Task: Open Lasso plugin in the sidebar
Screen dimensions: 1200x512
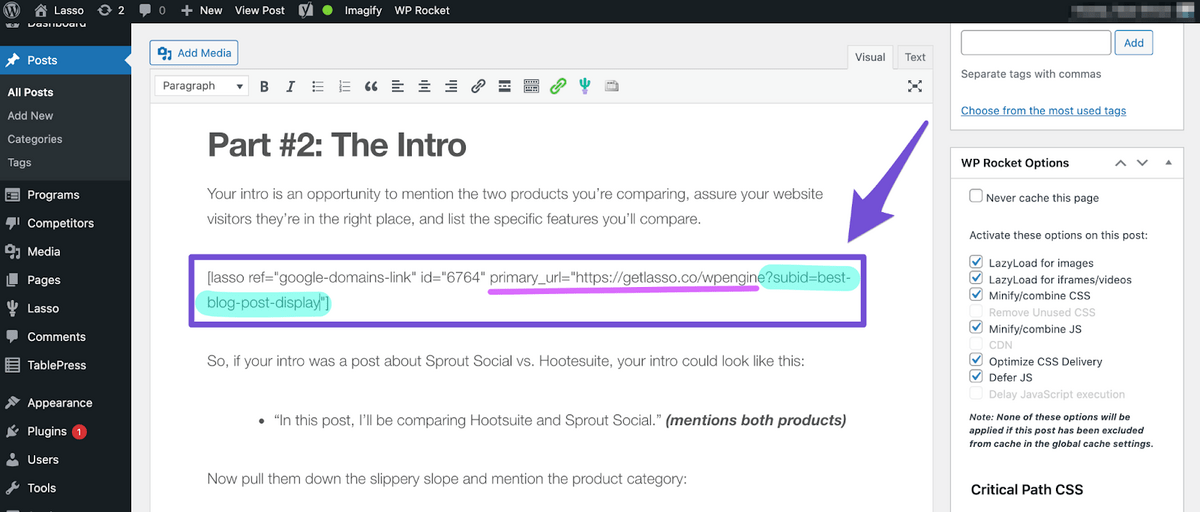Action: 65,308
